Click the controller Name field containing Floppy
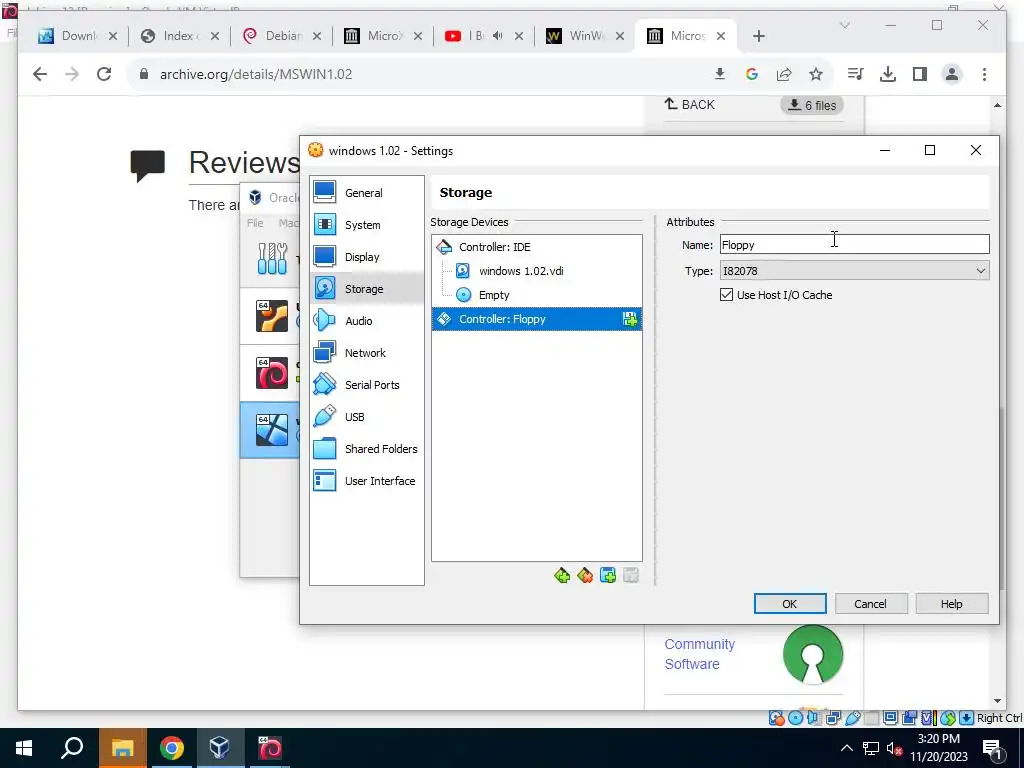The image size is (1024, 768). click(x=854, y=245)
